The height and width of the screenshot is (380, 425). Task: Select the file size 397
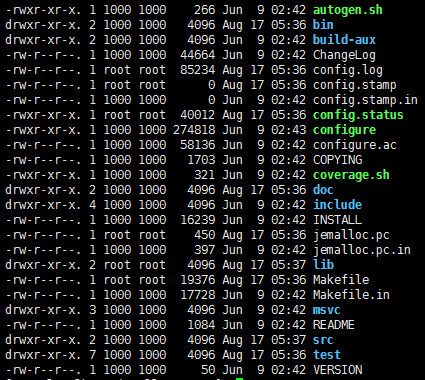(x=205, y=250)
